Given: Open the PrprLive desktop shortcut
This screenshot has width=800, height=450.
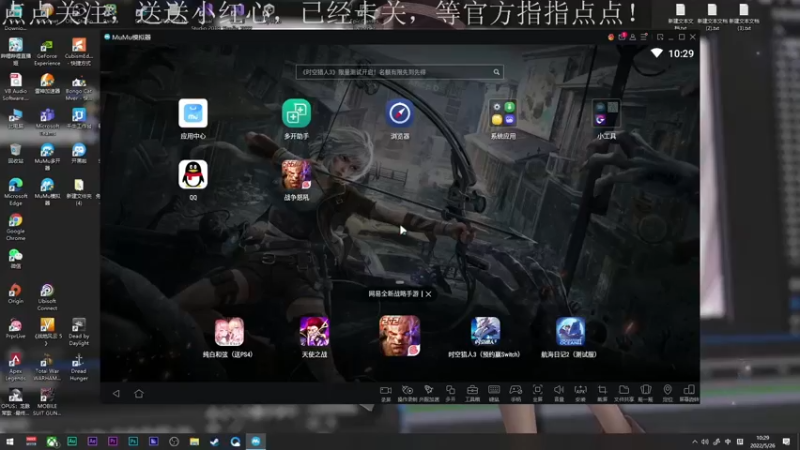Looking at the screenshot, I should pyautogui.click(x=15, y=329).
